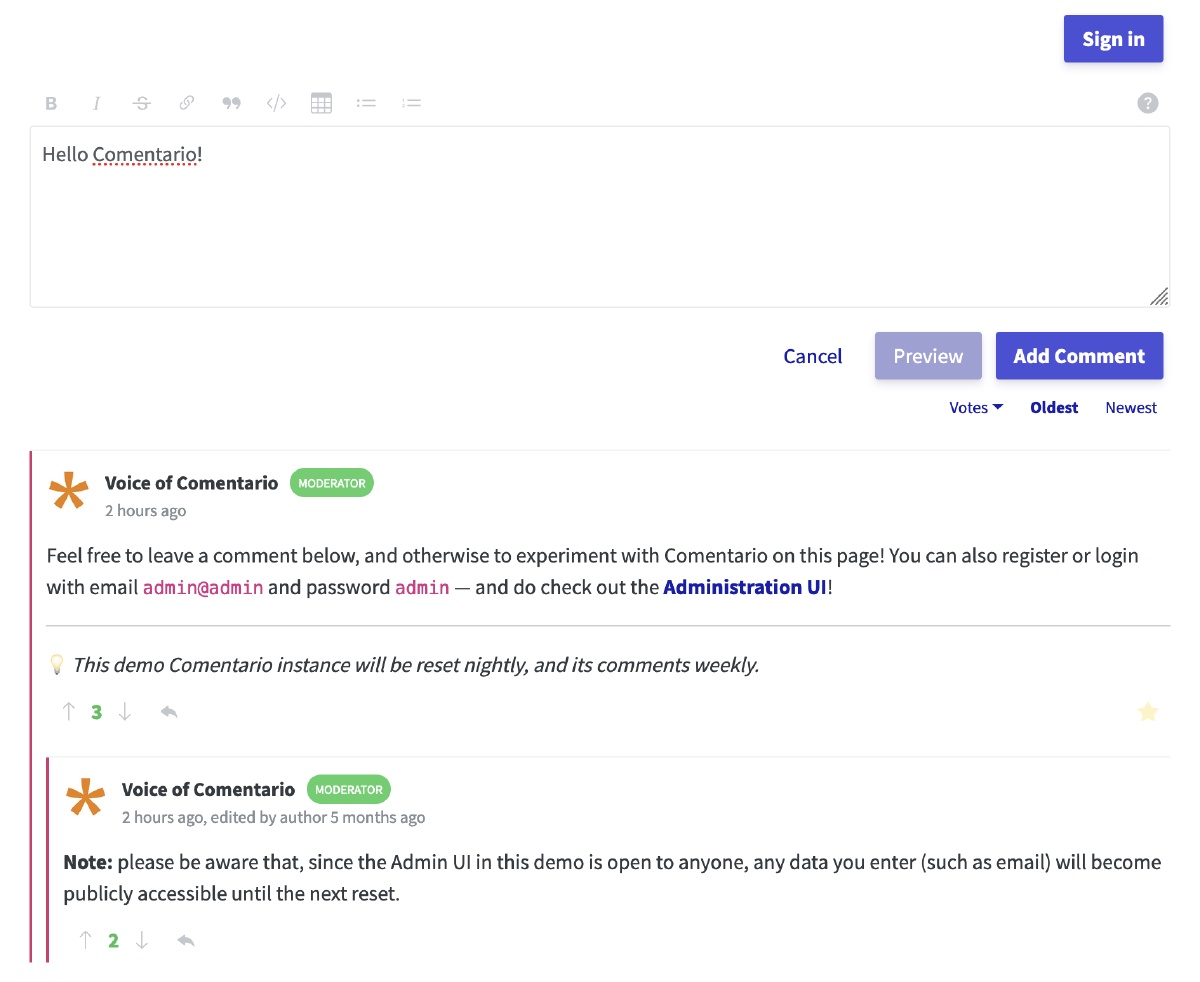Sort comments by Newest
The width and height of the screenshot is (1200, 982).
(x=1131, y=408)
